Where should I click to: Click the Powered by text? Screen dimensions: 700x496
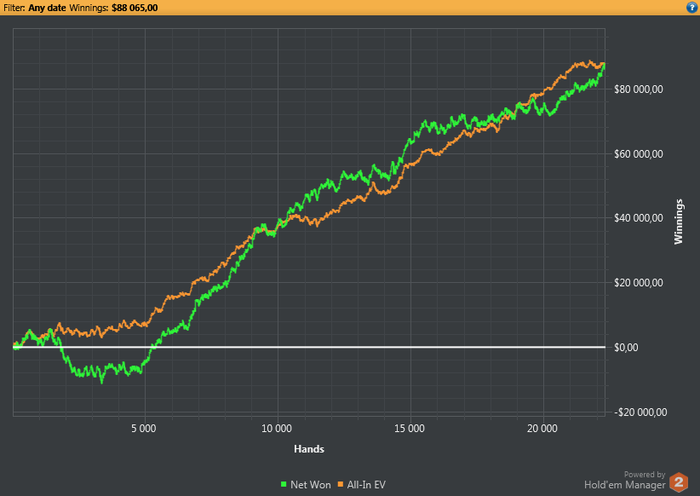(645, 474)
